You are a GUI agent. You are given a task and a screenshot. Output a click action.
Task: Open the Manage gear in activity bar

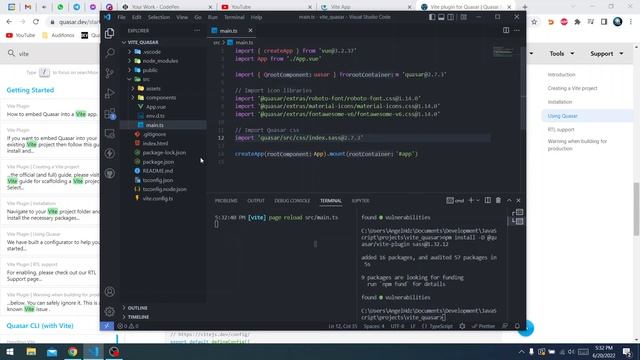[x=109, y=311]
